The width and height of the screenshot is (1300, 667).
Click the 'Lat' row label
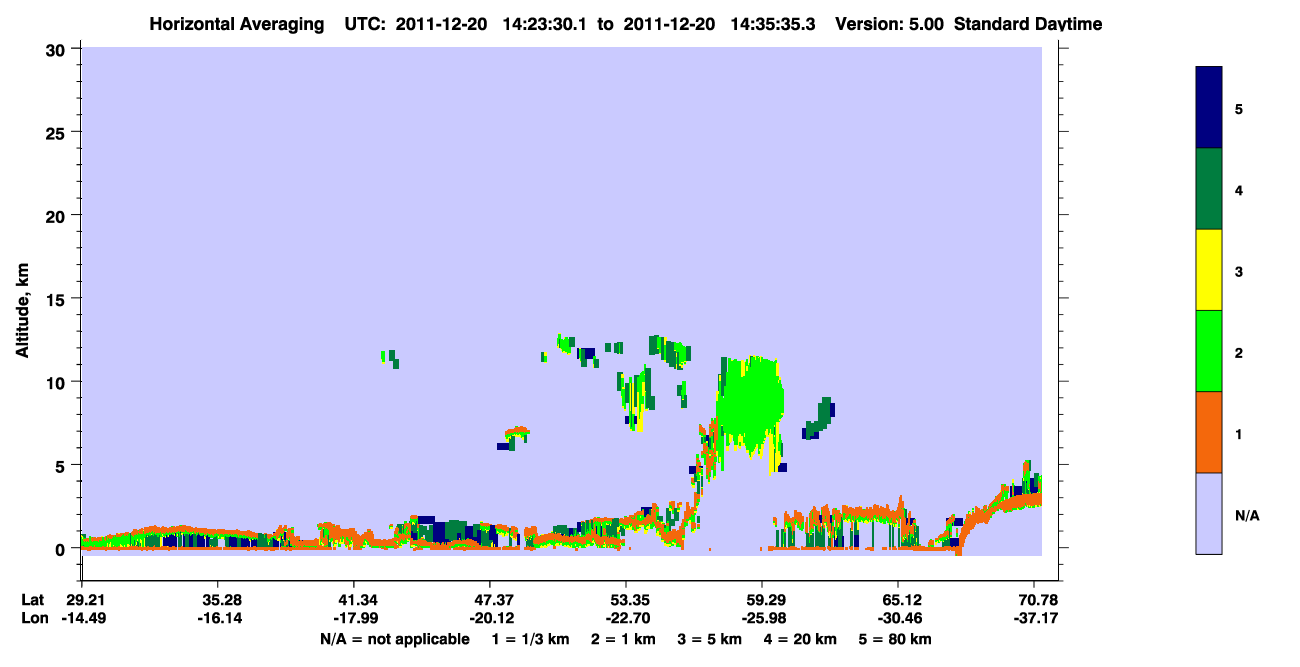32,600
